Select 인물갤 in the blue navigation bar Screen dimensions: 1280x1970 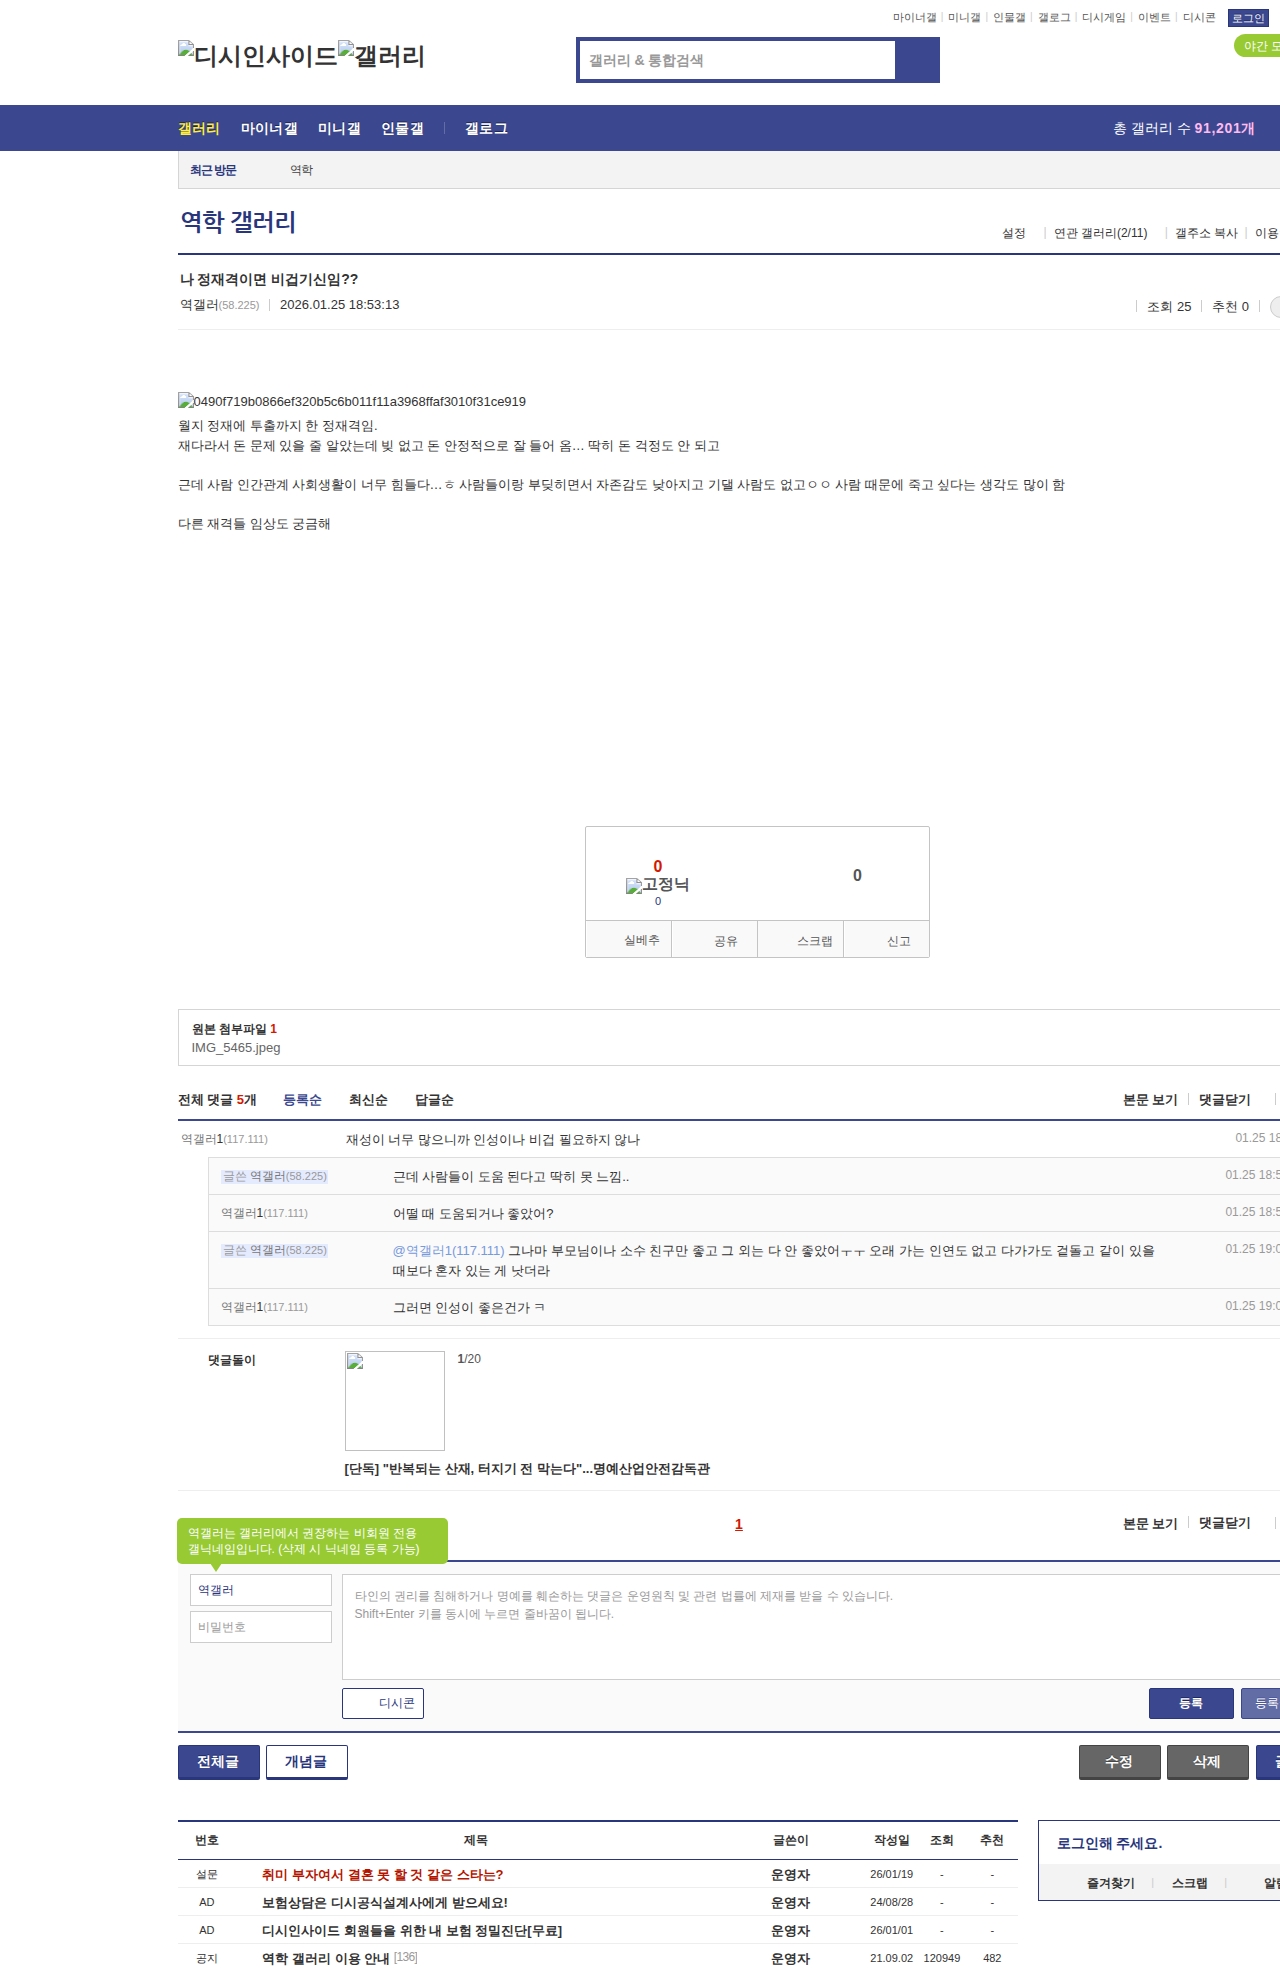coord(402,129)
